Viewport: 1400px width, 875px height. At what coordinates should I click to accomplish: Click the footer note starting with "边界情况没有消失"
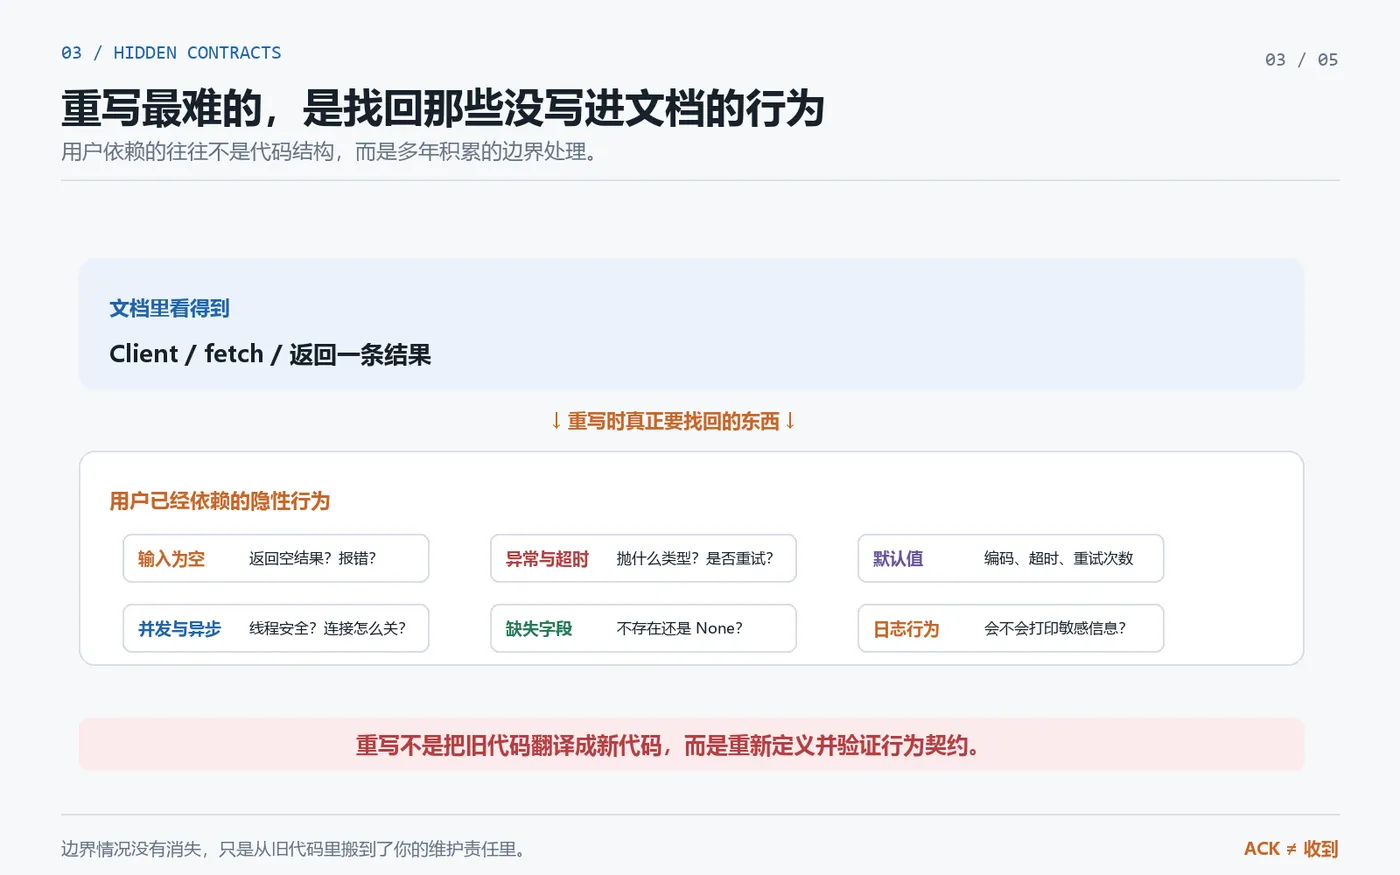(x=294, y=849)
